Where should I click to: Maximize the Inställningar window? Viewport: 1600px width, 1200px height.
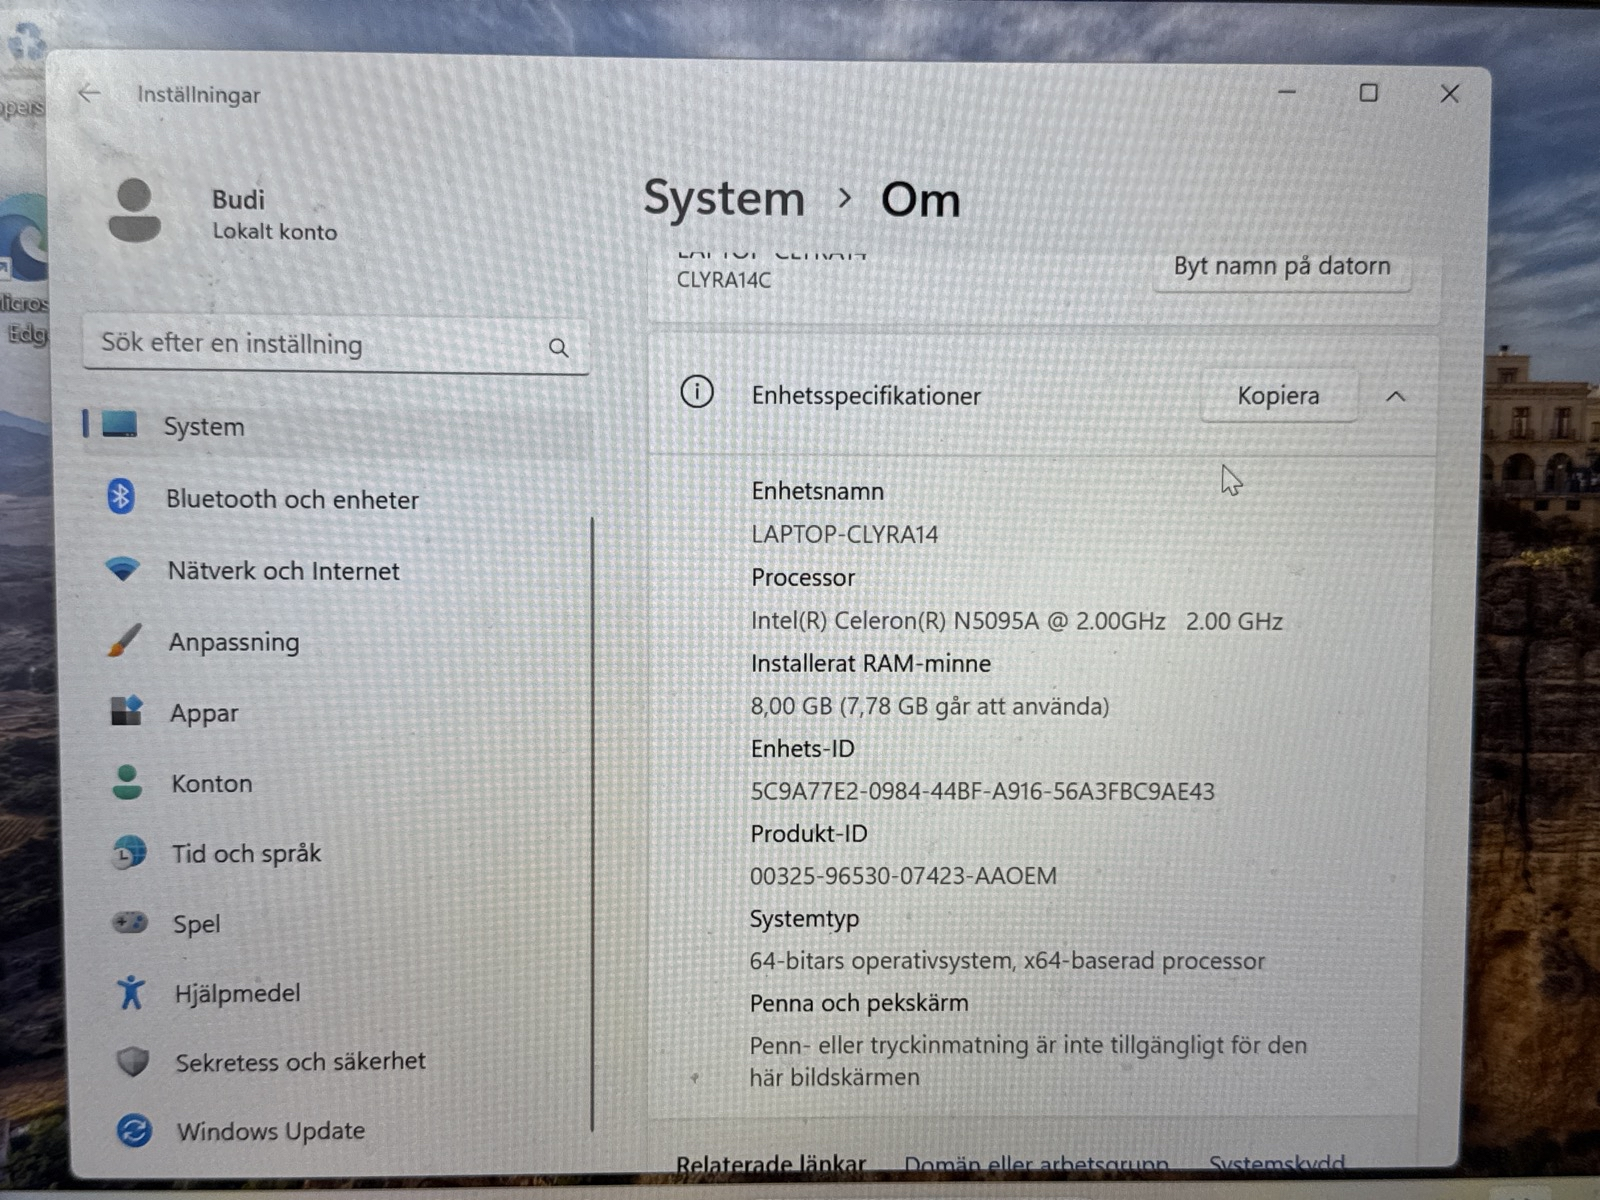pyautogui.click(x=1369, y=93)
